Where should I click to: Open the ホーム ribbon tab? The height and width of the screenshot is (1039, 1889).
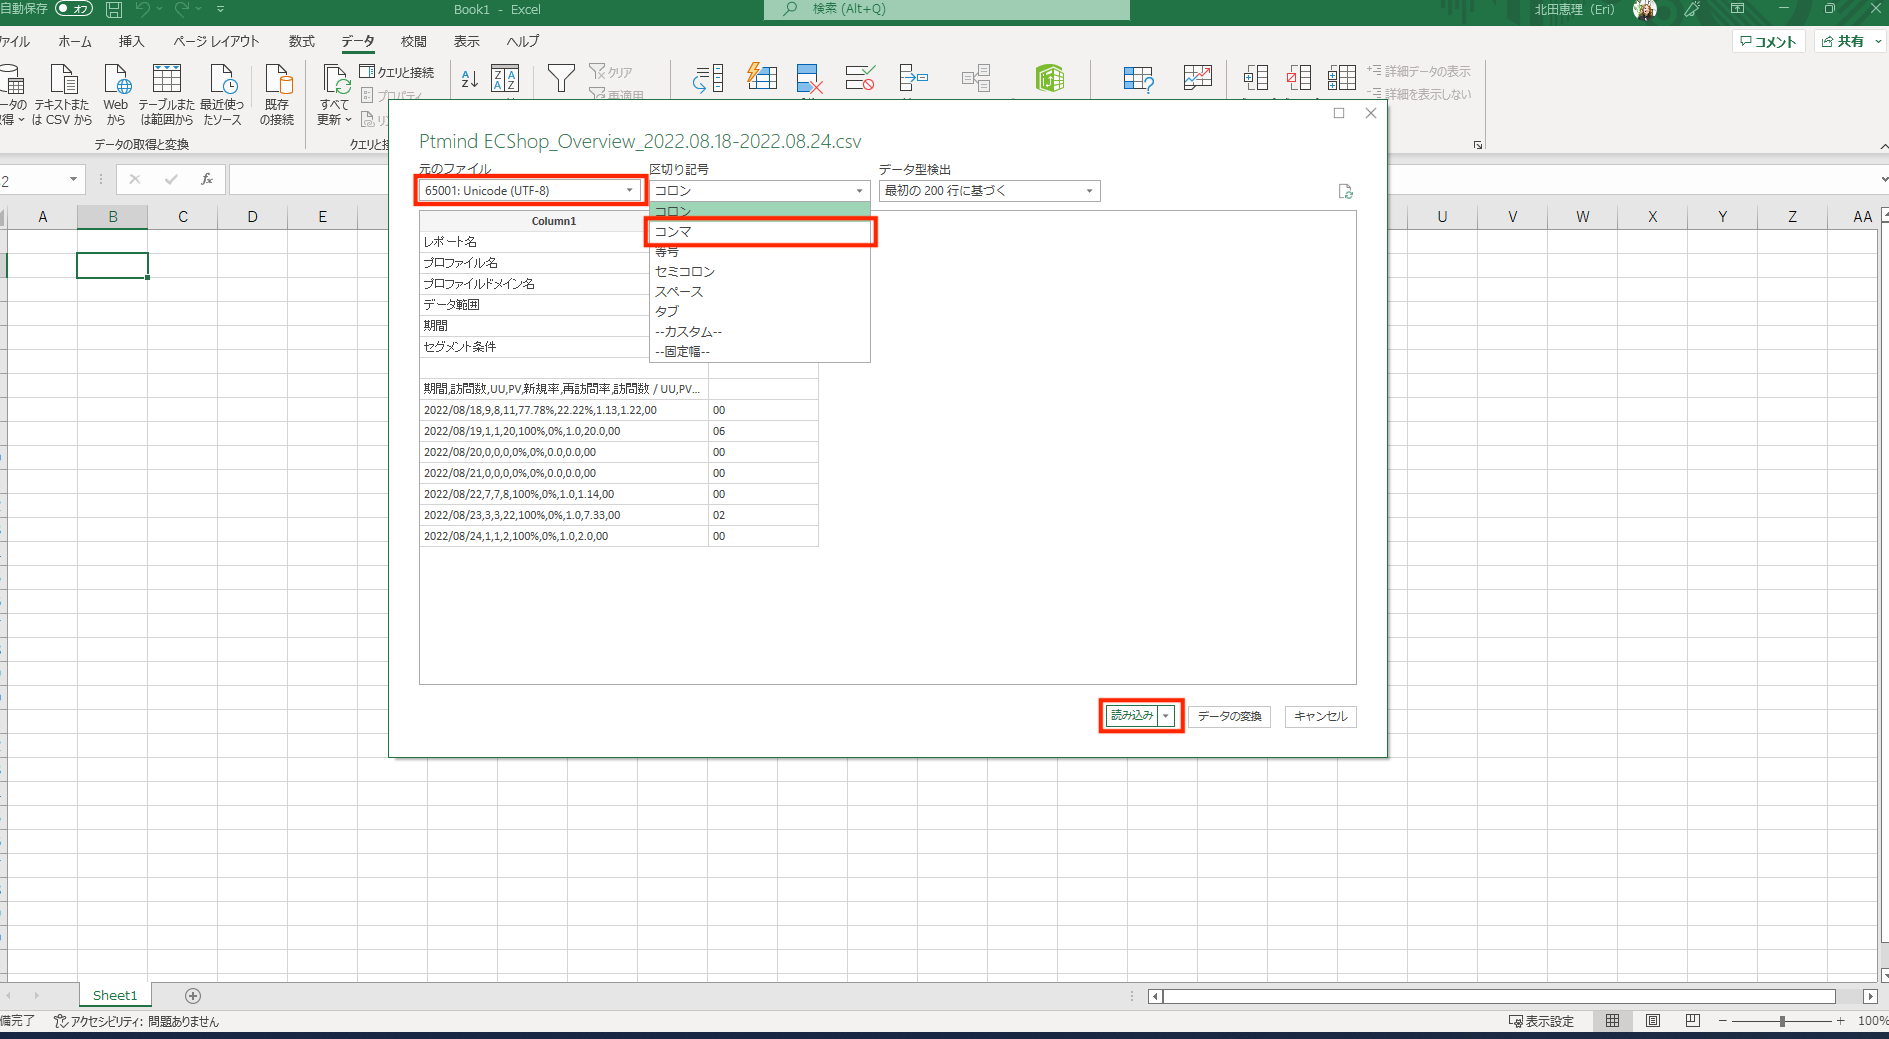75,42
